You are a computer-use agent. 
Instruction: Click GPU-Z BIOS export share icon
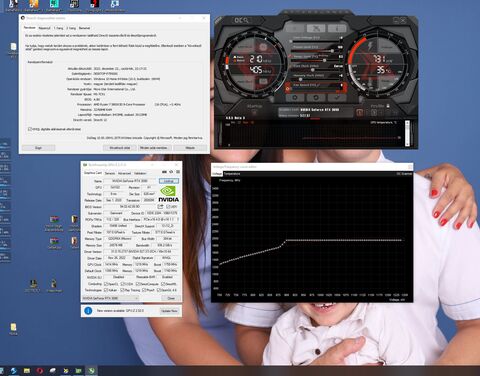(160, 207)
